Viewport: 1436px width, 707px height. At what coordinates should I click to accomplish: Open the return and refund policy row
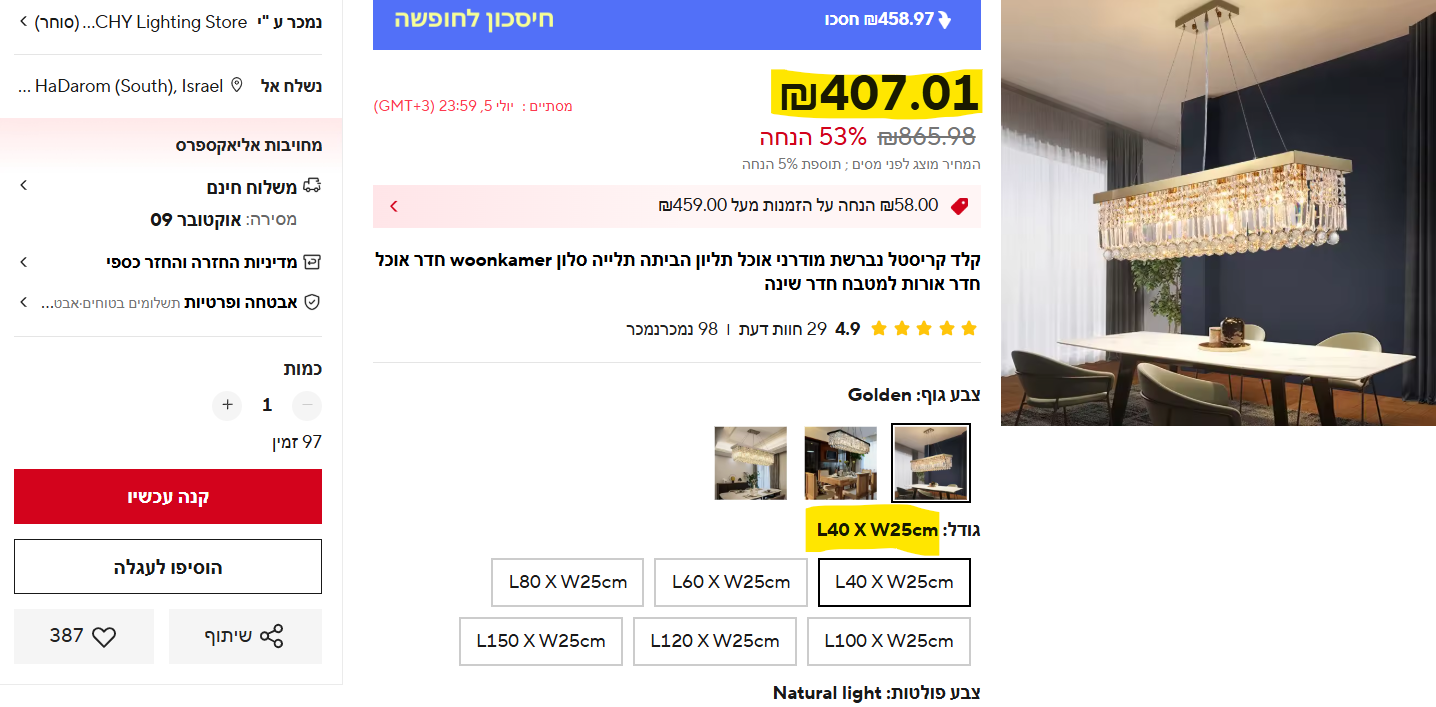pyautogui.click(x=168, y=262)
